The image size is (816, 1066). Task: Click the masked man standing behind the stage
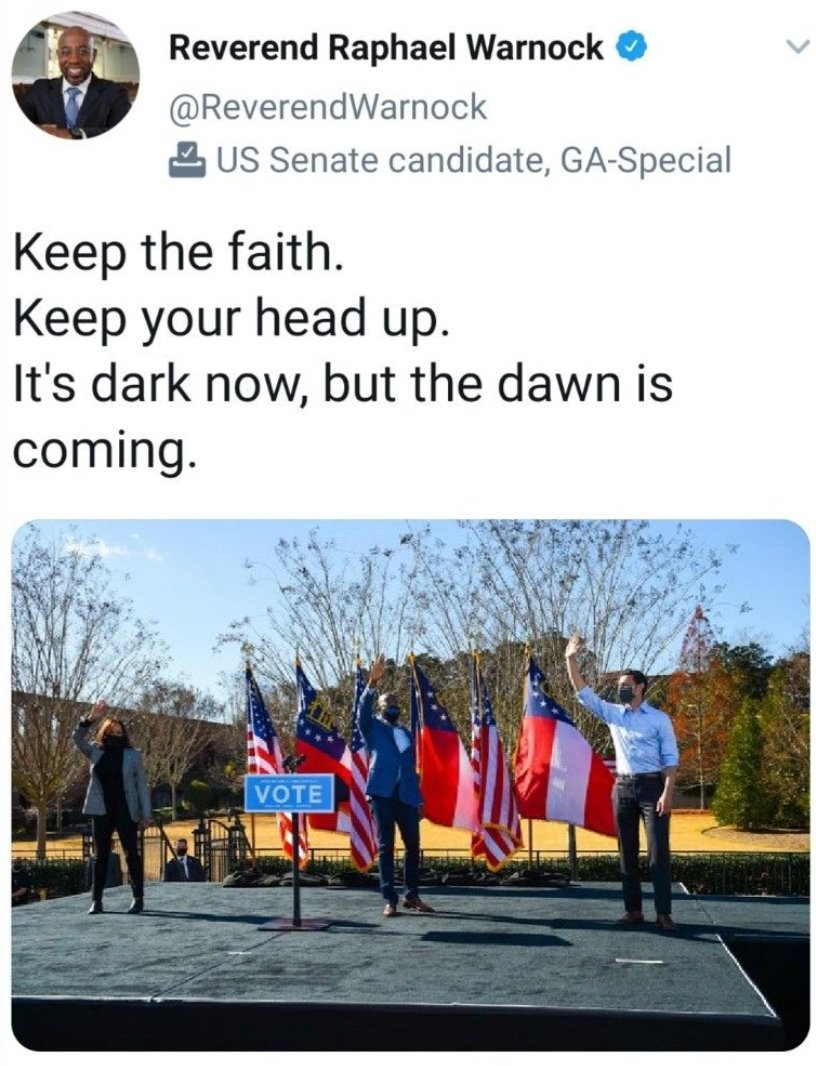[x=182, y=860]
